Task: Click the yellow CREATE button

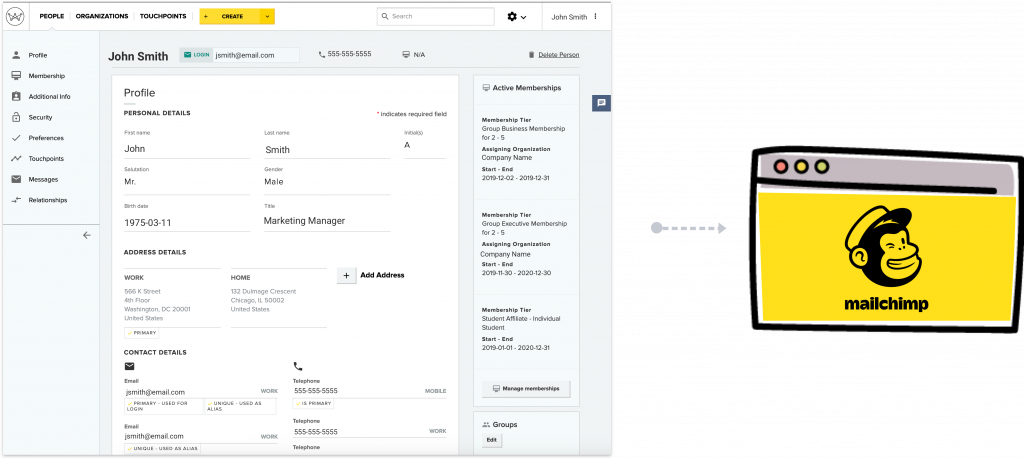Action: click(229, 16)
